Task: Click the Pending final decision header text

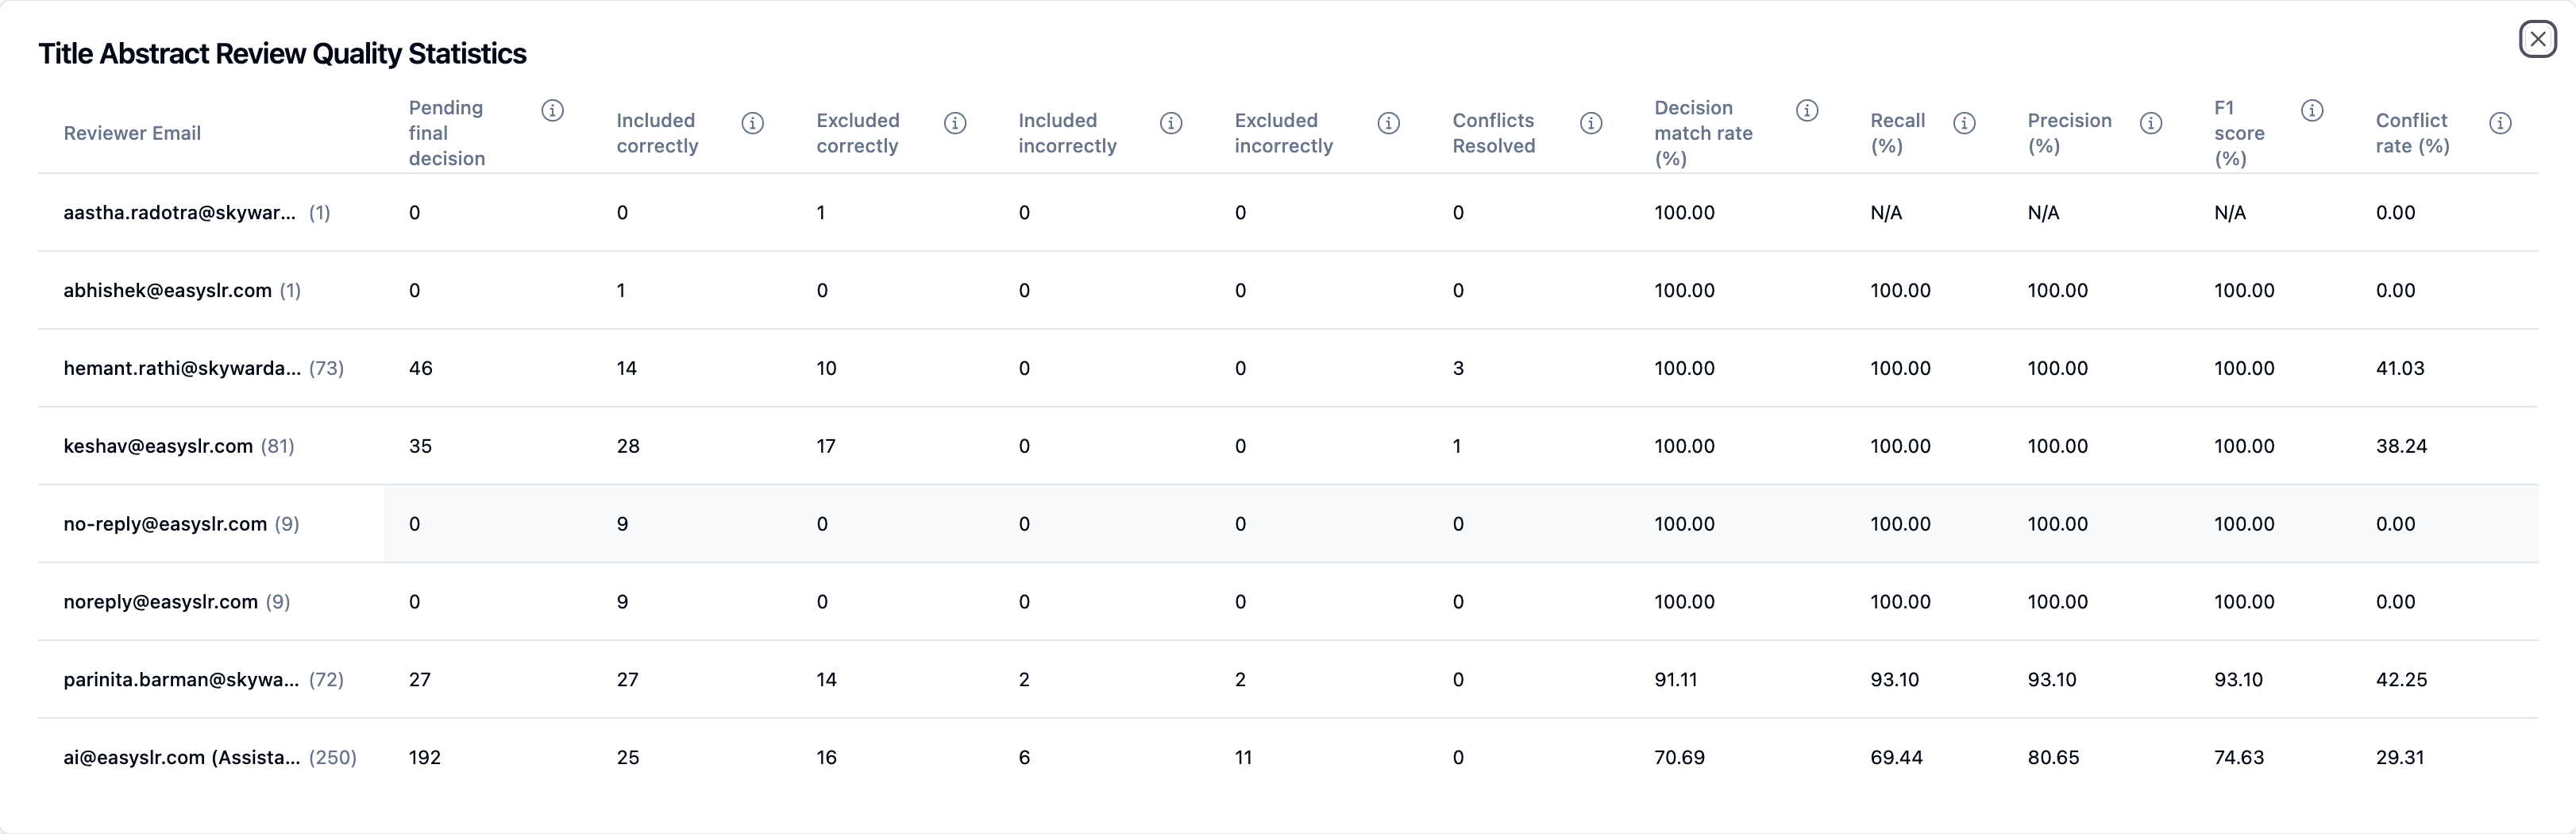Action: 447,133
